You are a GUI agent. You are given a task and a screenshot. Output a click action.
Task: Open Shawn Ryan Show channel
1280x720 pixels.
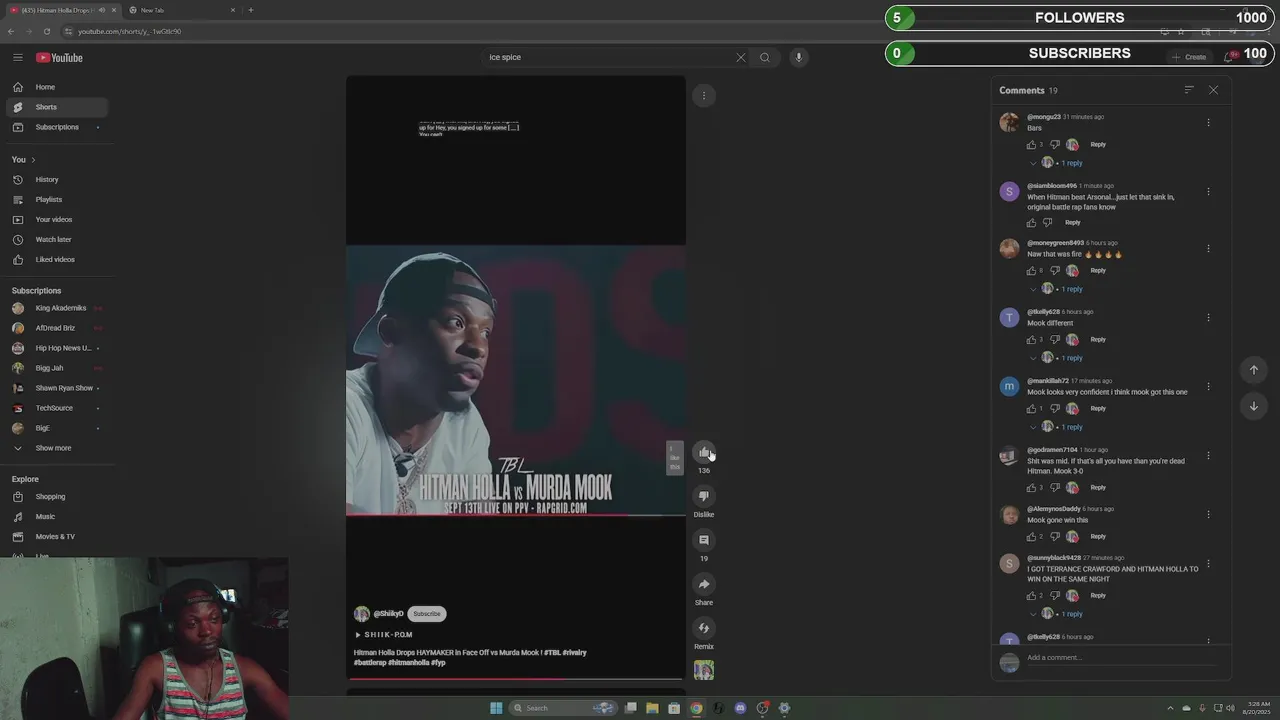pos(57,388)
